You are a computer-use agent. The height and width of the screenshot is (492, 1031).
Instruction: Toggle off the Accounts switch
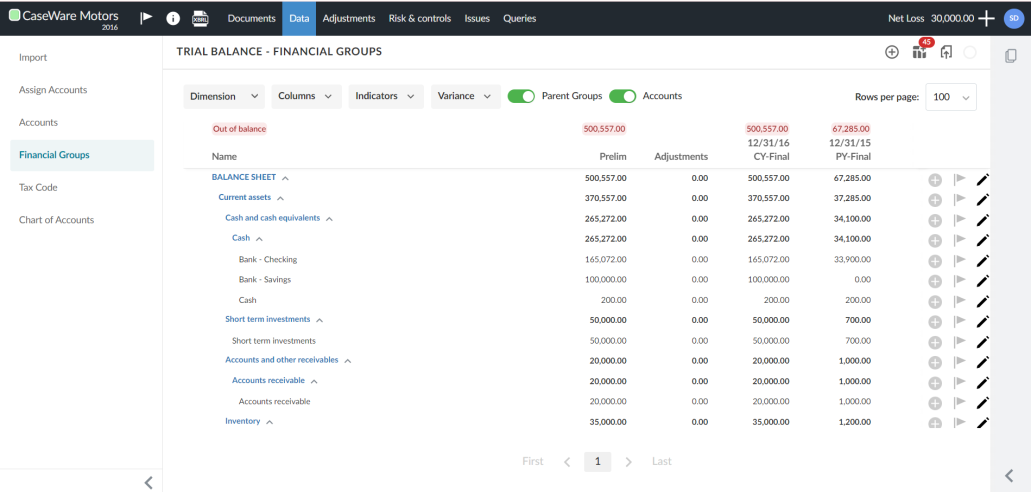pos(622,96)
